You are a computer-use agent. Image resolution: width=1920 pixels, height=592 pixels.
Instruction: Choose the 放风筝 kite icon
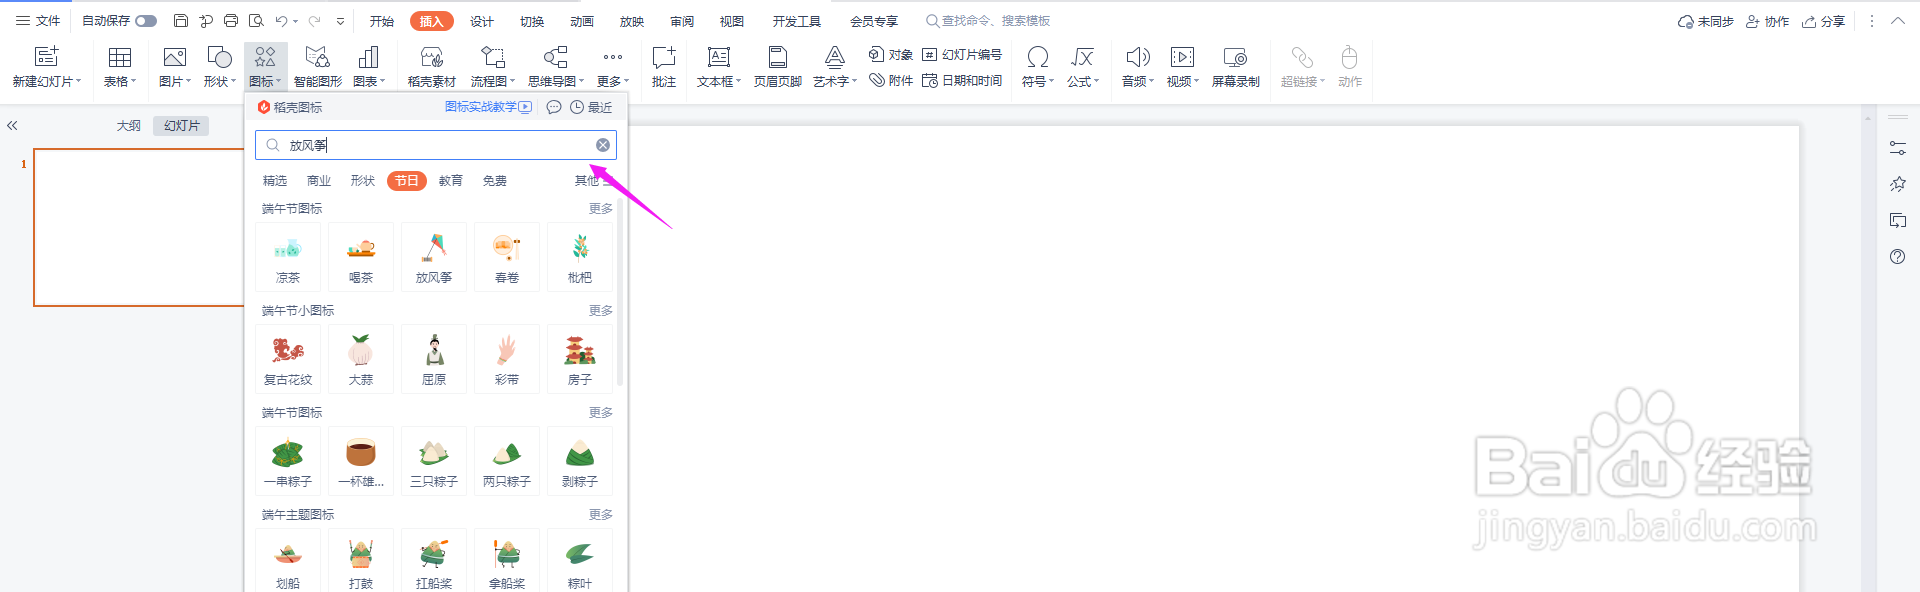[x=434, y=257]
